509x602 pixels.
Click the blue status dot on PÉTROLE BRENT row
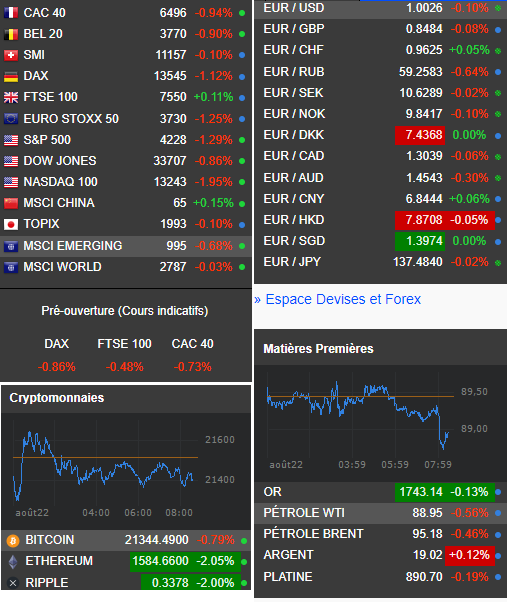[498, 534]
